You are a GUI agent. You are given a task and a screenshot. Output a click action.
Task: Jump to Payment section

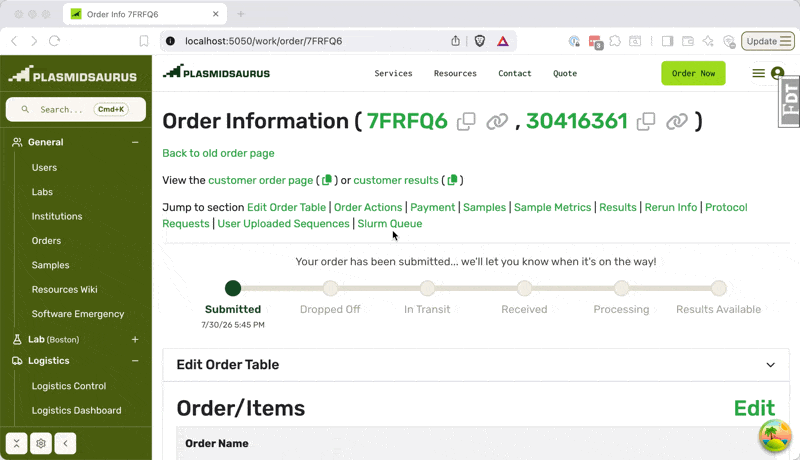tap(433, 207)
